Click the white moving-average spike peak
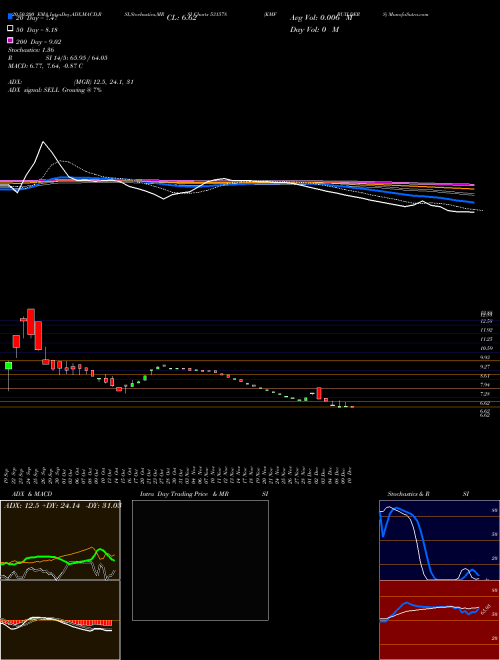500x660 pixels. pos(43,142)
